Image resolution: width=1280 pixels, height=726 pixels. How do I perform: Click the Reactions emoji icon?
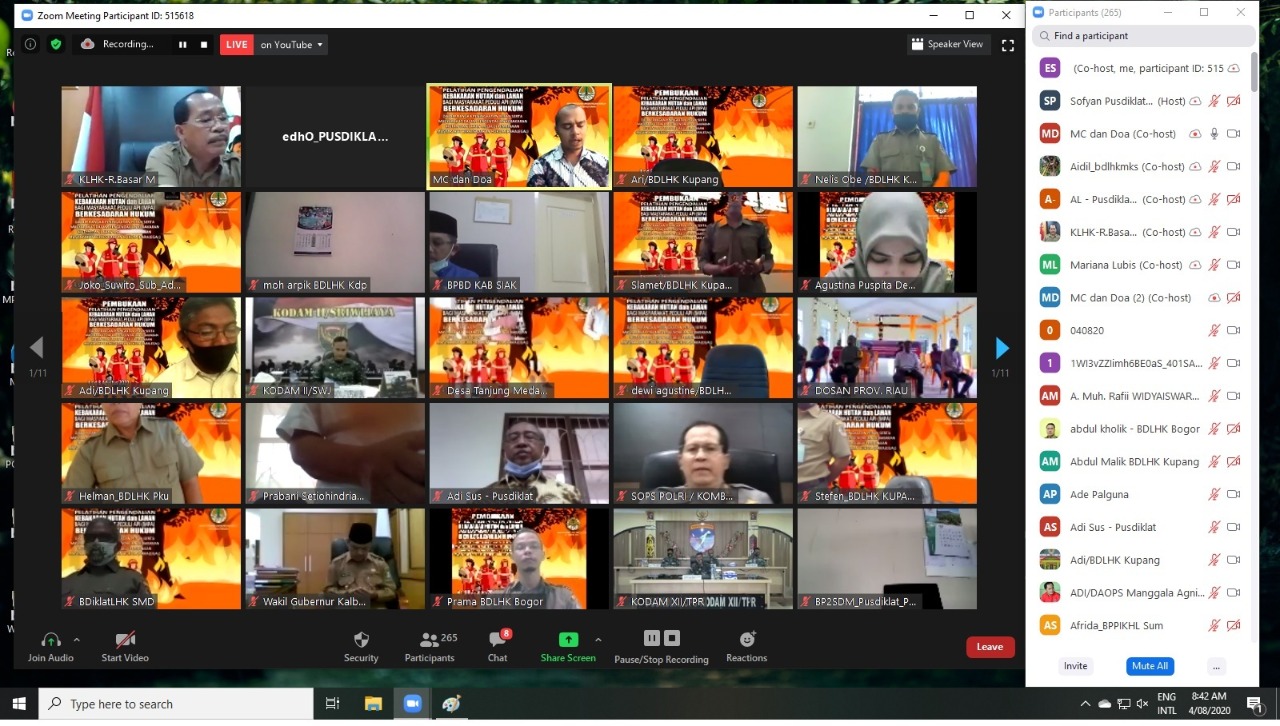[747, 640]
